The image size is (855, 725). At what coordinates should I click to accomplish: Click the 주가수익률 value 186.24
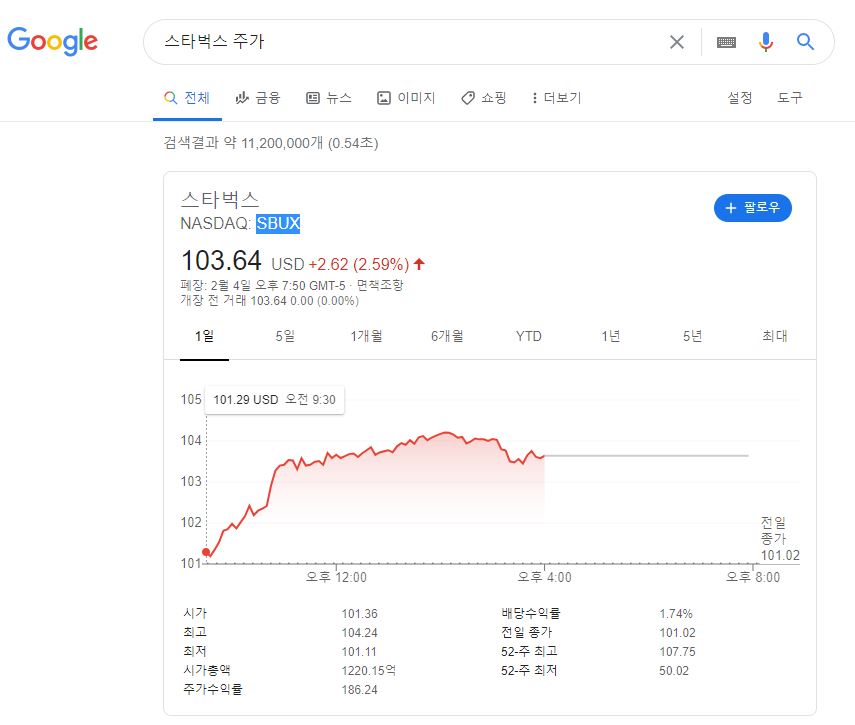click(x=359, y=690)
